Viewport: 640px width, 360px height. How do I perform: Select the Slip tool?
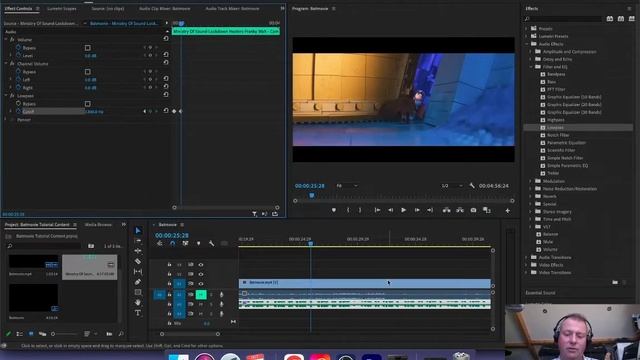(x=138, y=271)
